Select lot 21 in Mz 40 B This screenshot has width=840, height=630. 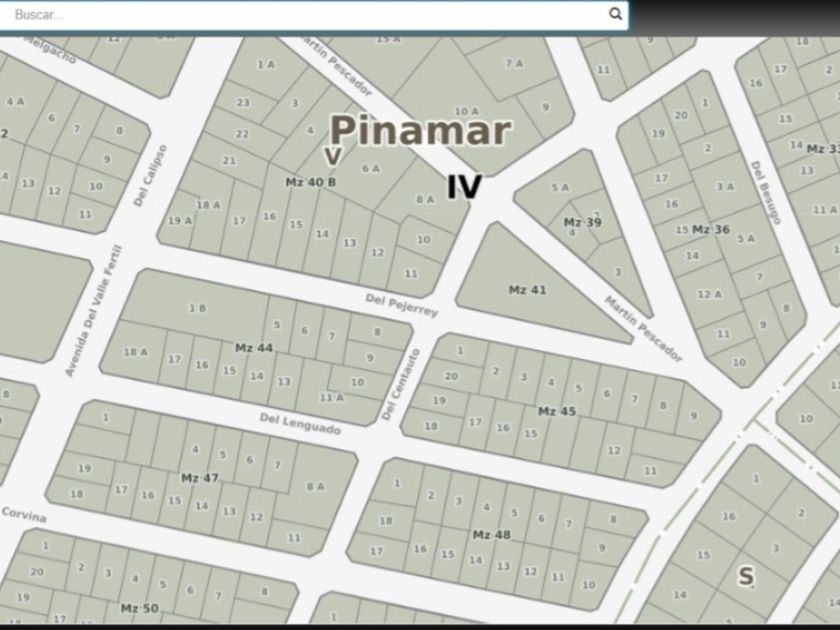click(229, 160)
